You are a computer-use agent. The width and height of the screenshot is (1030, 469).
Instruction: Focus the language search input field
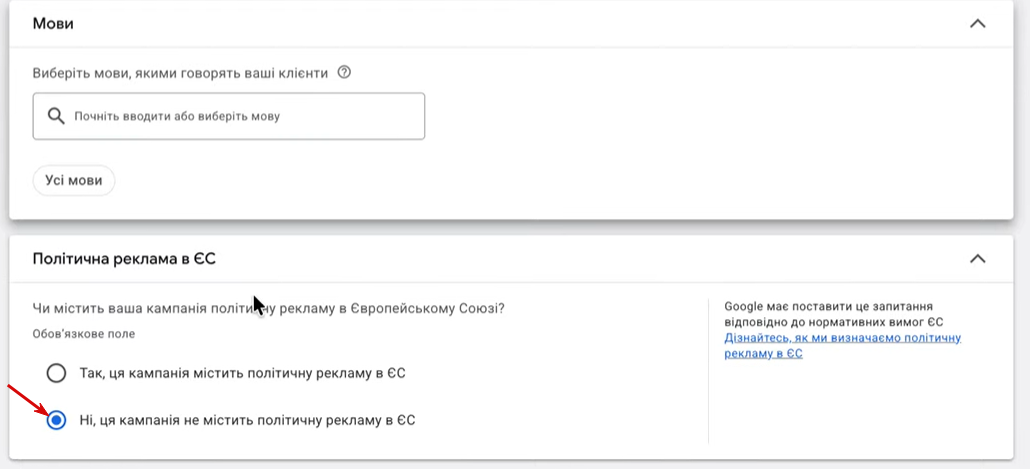[x=240, y=116]
